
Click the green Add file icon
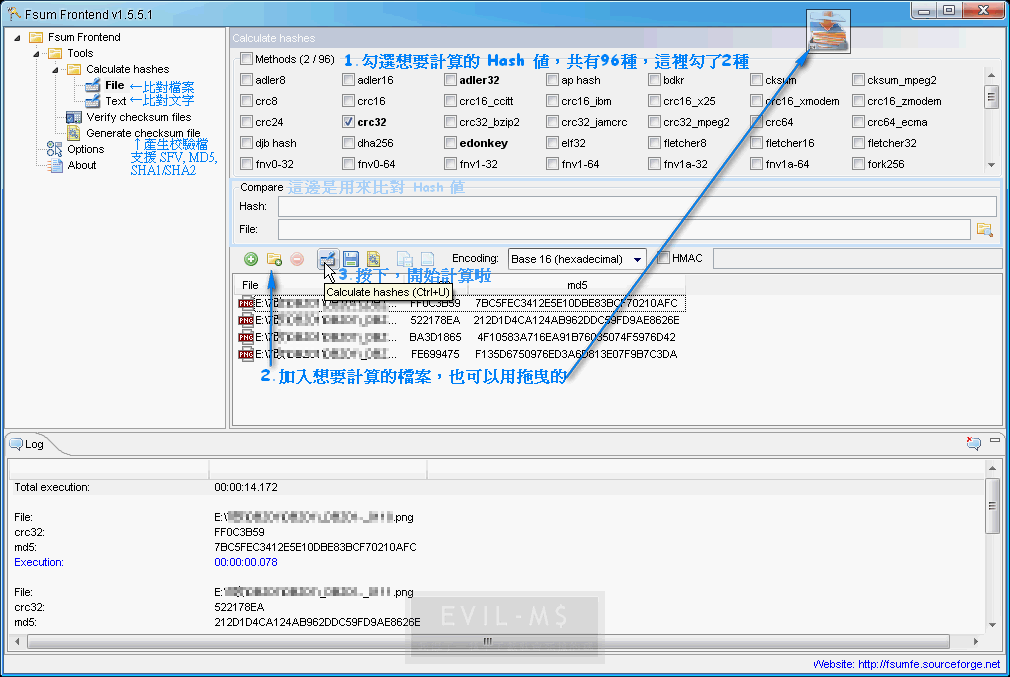pos(251,259)
